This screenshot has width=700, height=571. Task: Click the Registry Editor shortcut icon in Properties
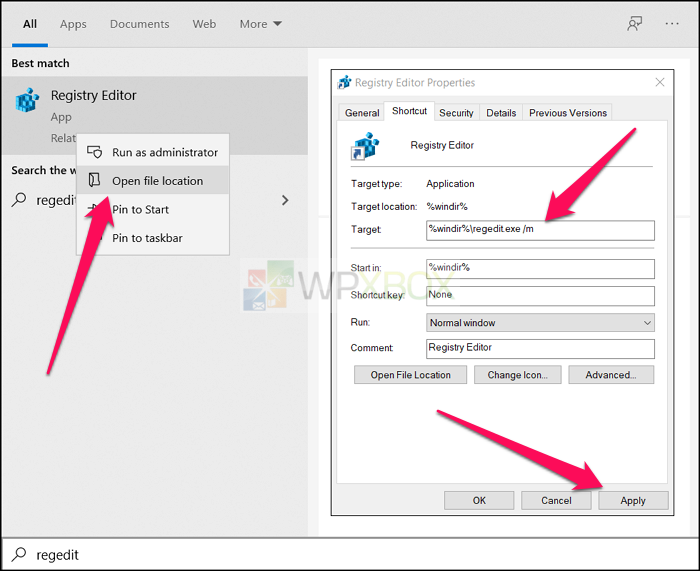tap(365, 146)
